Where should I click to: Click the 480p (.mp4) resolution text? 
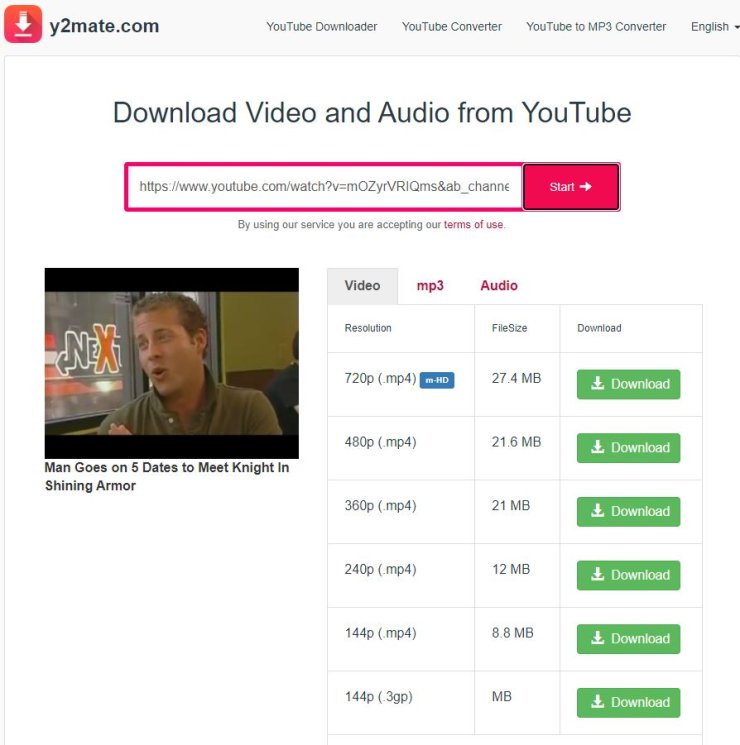pos(380,442)
